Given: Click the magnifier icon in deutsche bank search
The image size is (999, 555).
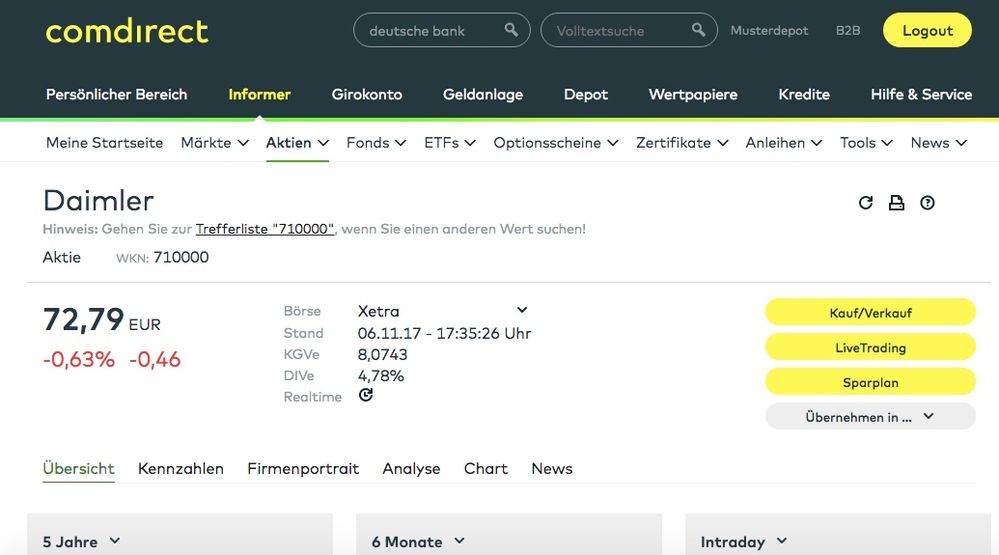Looking at the screenshot, I should pos(511,30).
